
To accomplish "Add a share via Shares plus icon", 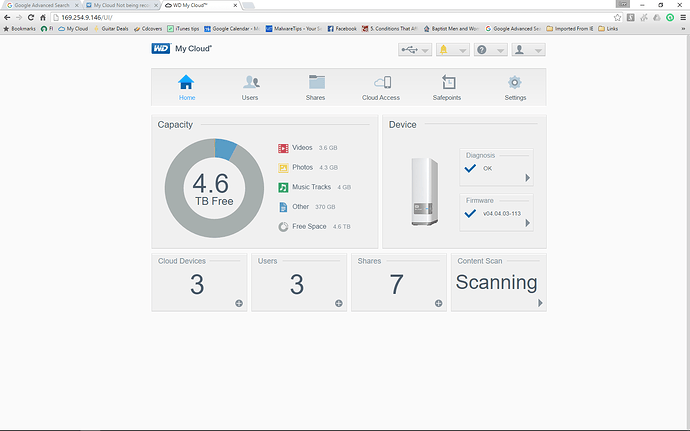I will coord(439,303).
